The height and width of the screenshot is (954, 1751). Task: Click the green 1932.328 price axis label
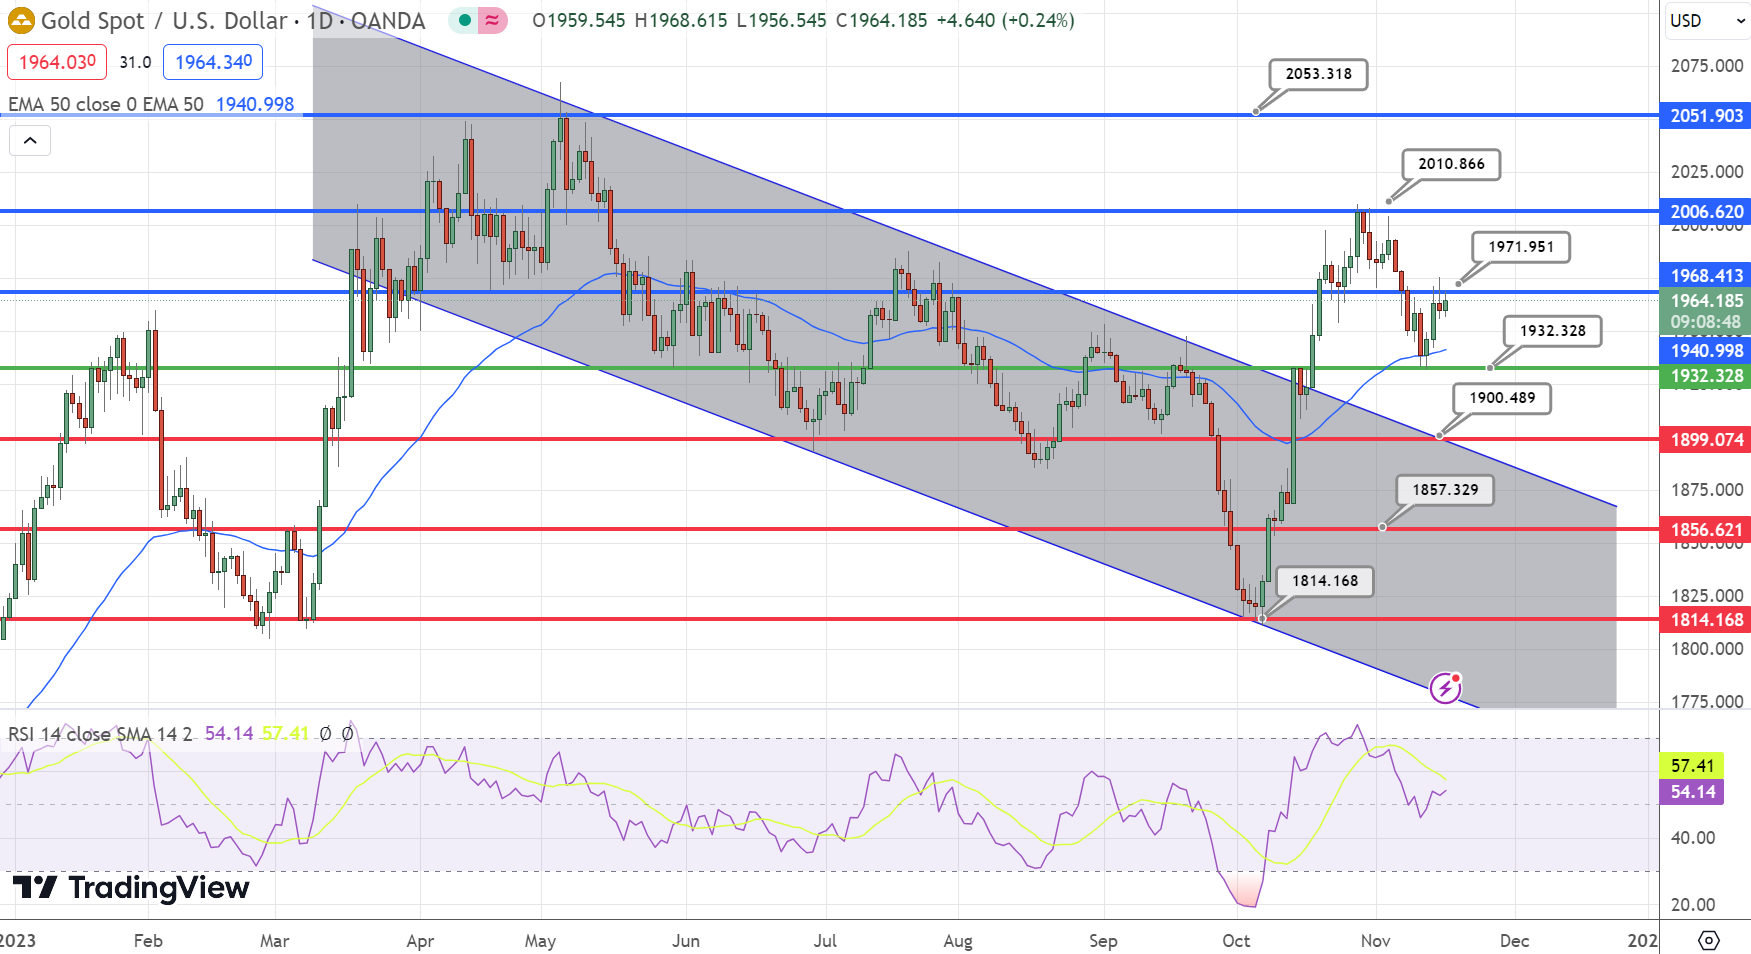click(1705, 376)
